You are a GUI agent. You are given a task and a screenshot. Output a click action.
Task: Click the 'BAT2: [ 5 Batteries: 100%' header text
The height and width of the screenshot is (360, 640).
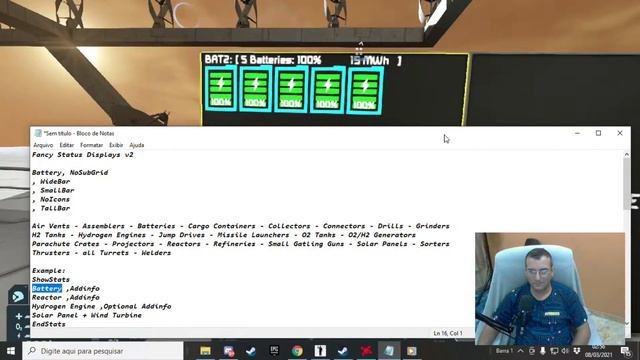(263, 60)
